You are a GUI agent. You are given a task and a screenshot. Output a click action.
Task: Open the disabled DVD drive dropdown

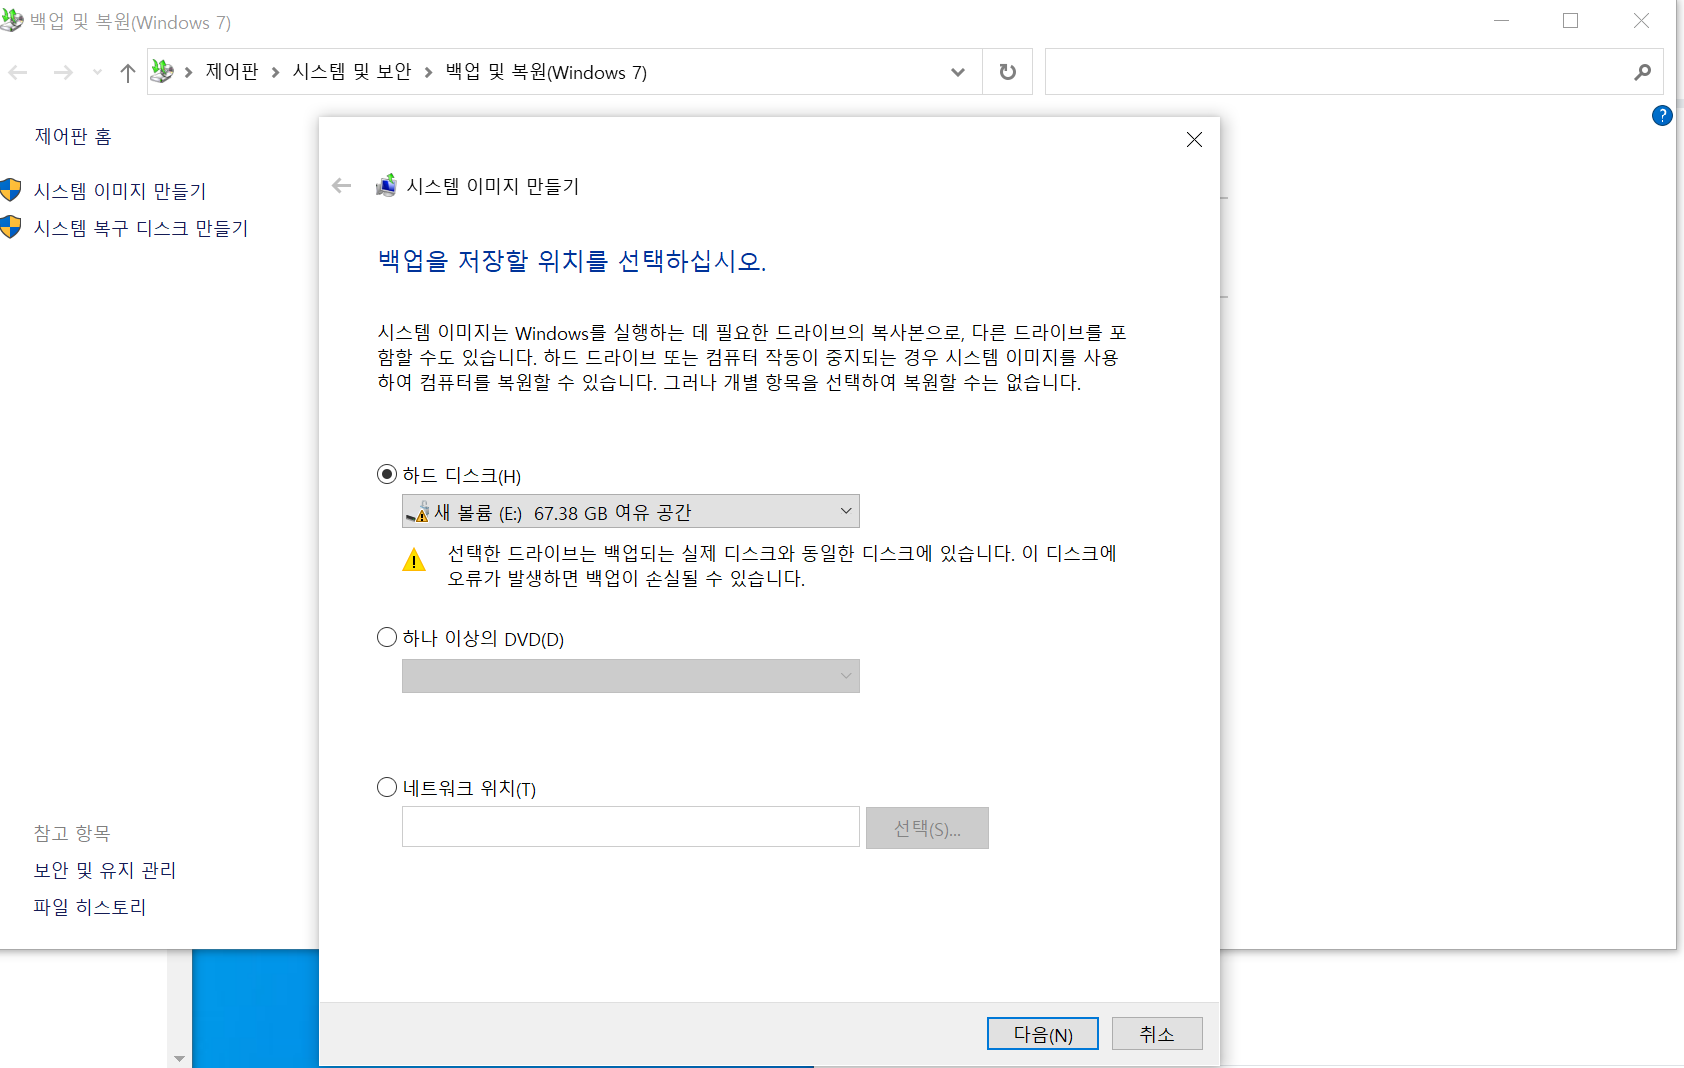(845, 676)
